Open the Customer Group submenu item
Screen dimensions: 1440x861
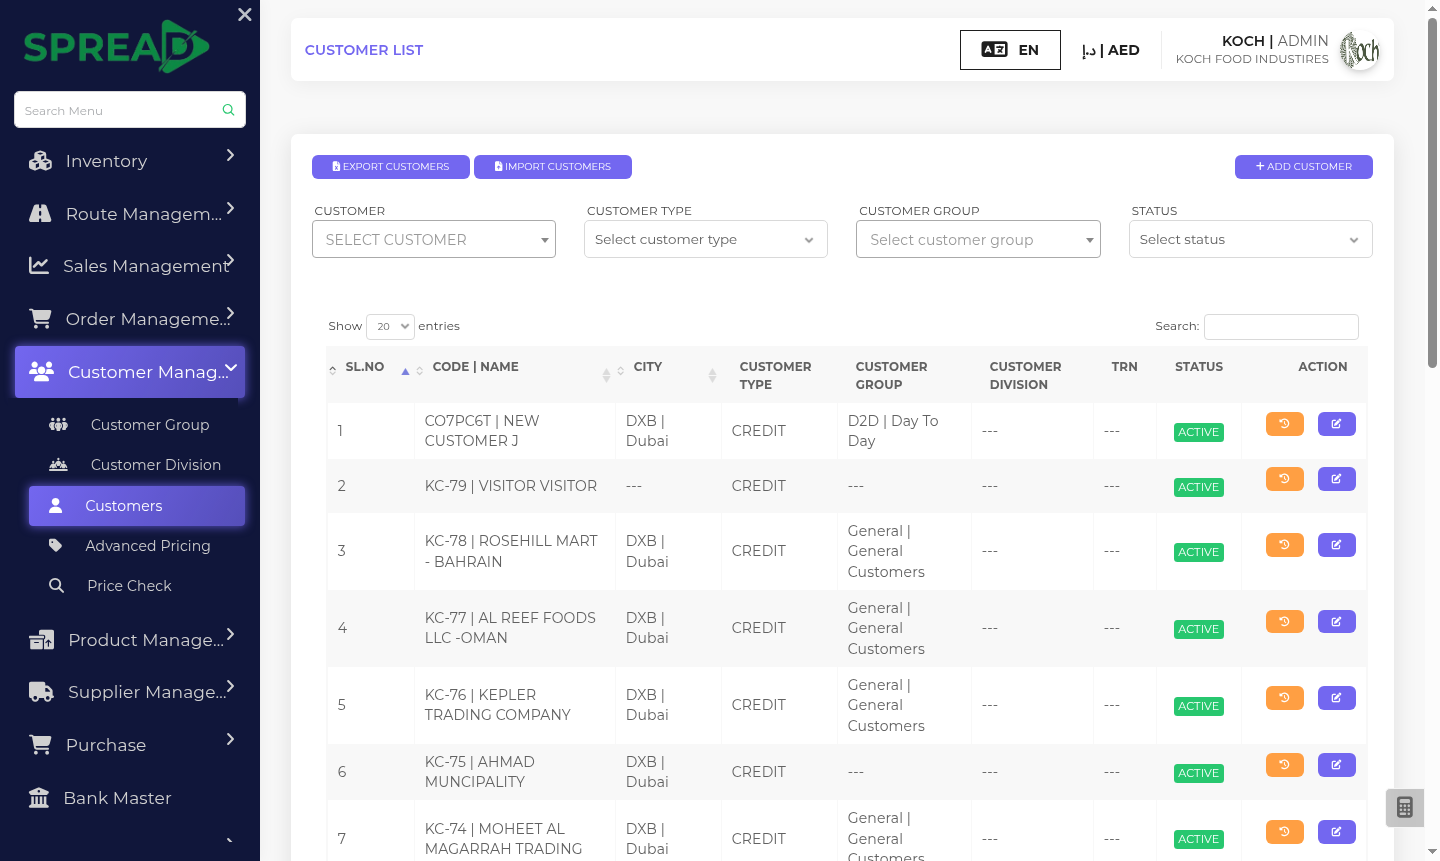click(137, 425)
